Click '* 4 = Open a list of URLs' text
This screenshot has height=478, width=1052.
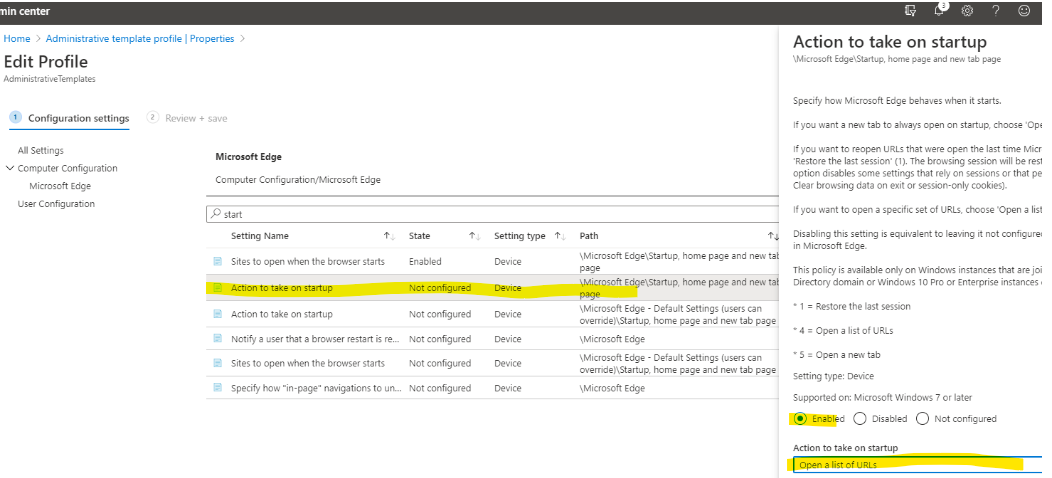843,330
